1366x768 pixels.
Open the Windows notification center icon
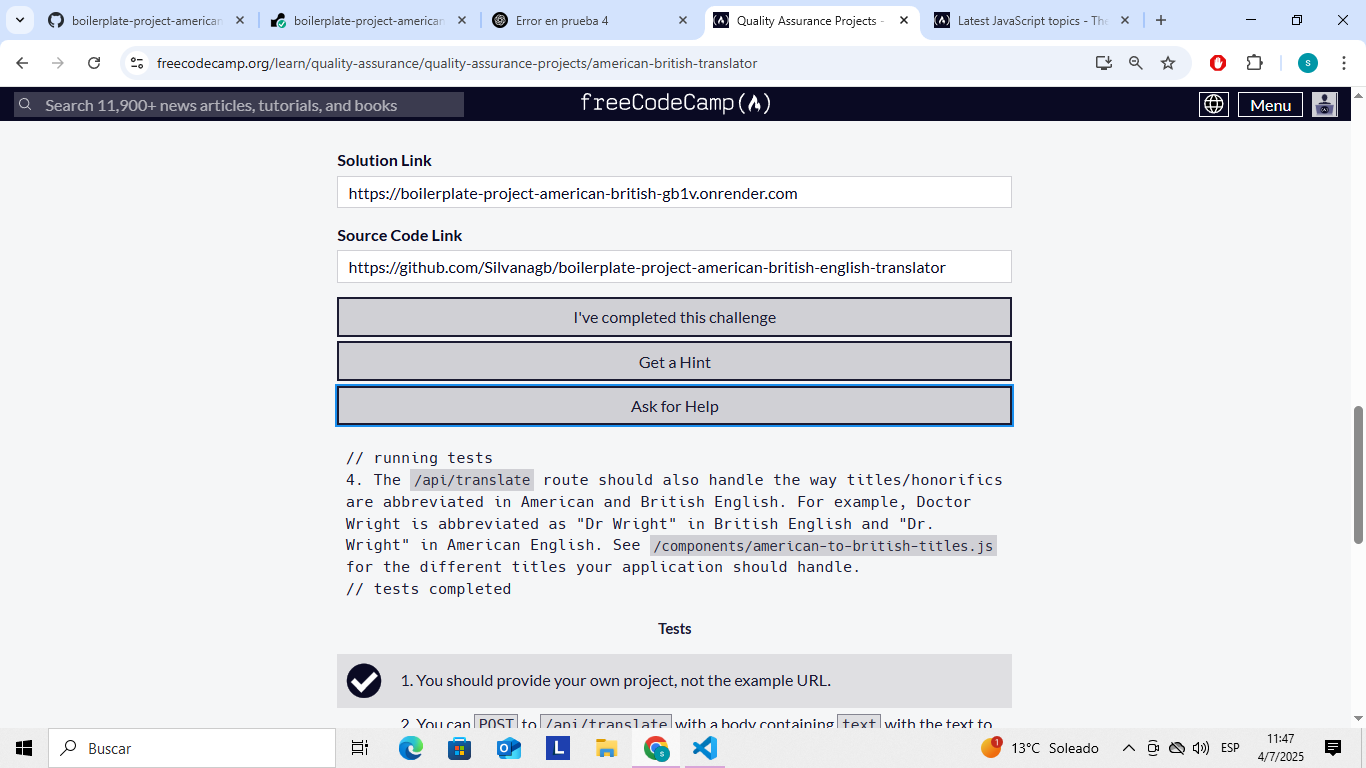(x=1333, y=748)
